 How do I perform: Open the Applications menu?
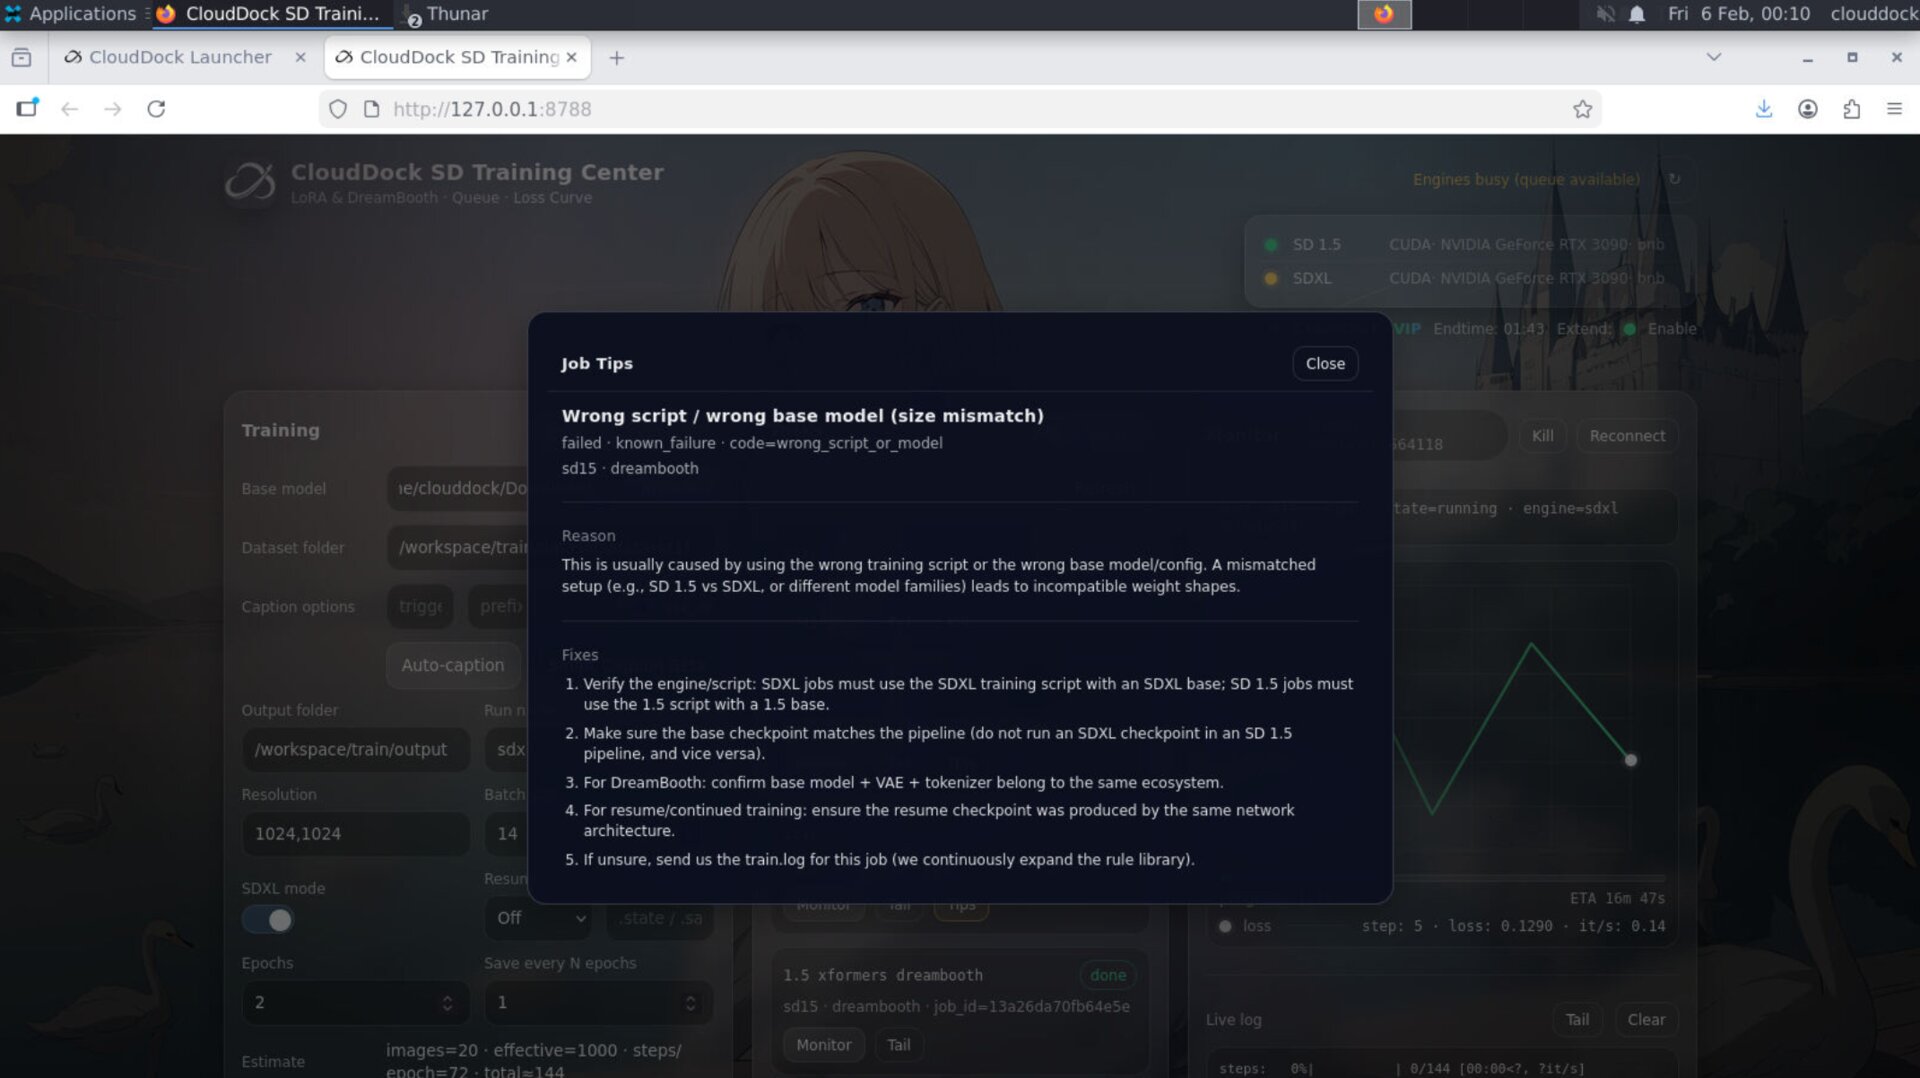click(x=70, y=14)
